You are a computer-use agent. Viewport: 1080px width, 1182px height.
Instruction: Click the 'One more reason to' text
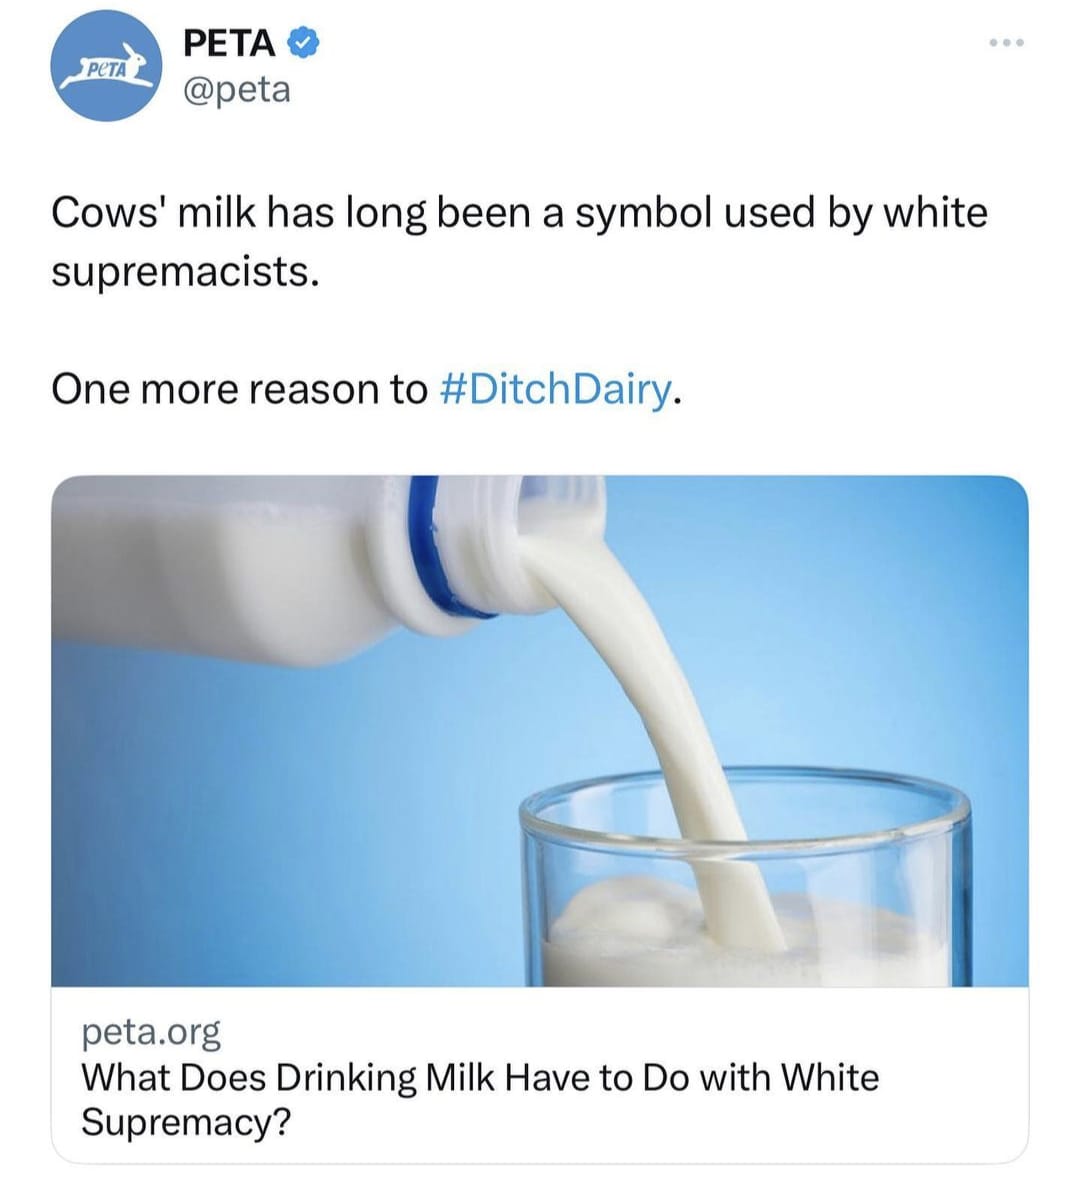[x=238, y=389]
